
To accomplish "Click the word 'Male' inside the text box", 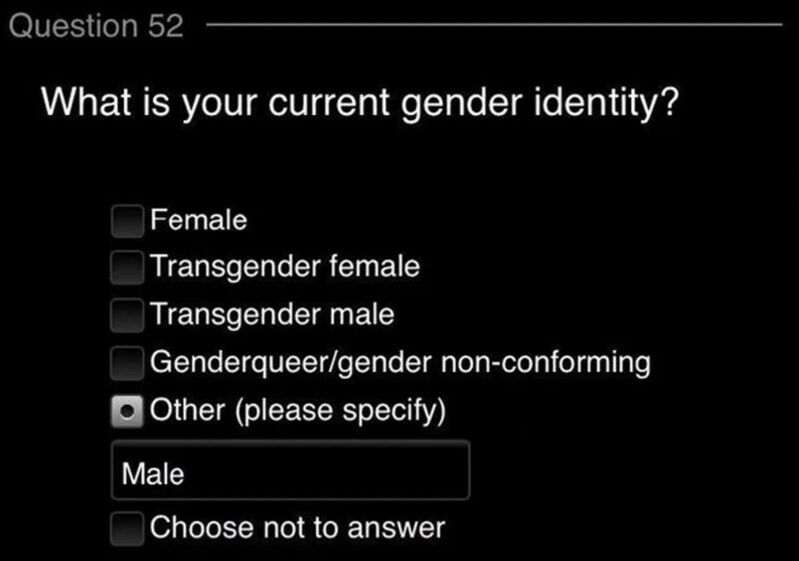I will [153, 474].
